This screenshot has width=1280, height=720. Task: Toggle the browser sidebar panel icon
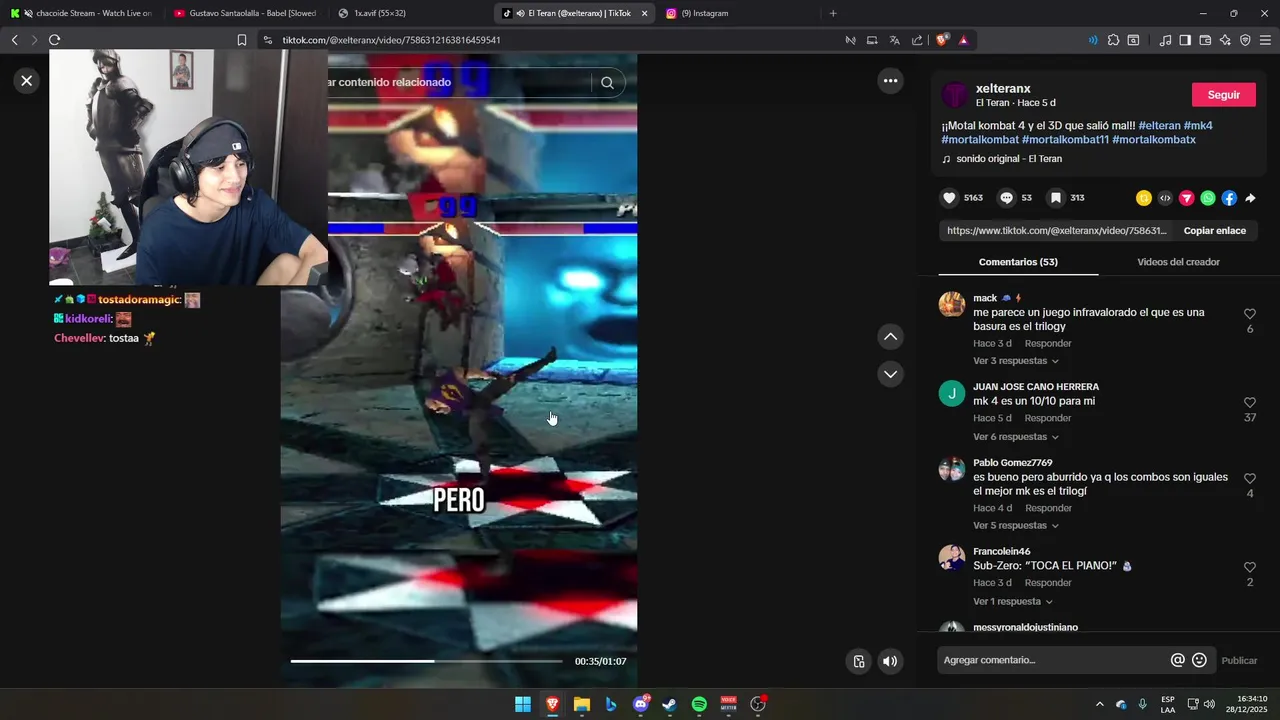tap(1185, 40)
